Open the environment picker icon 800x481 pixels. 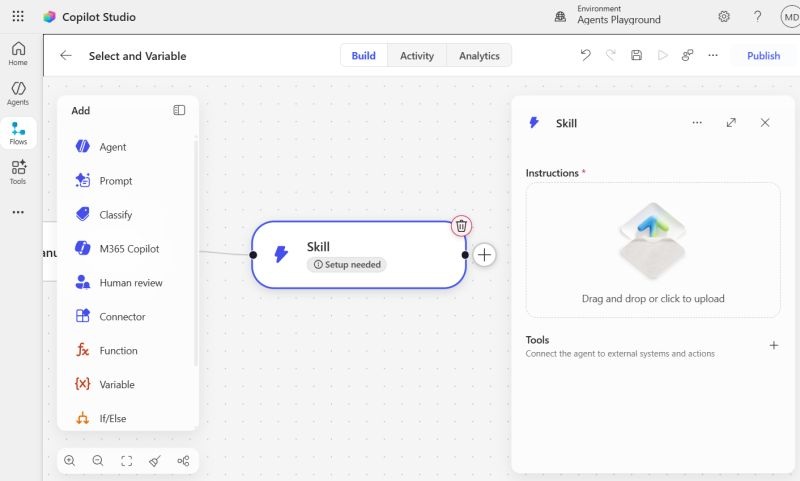pos(560,17)
